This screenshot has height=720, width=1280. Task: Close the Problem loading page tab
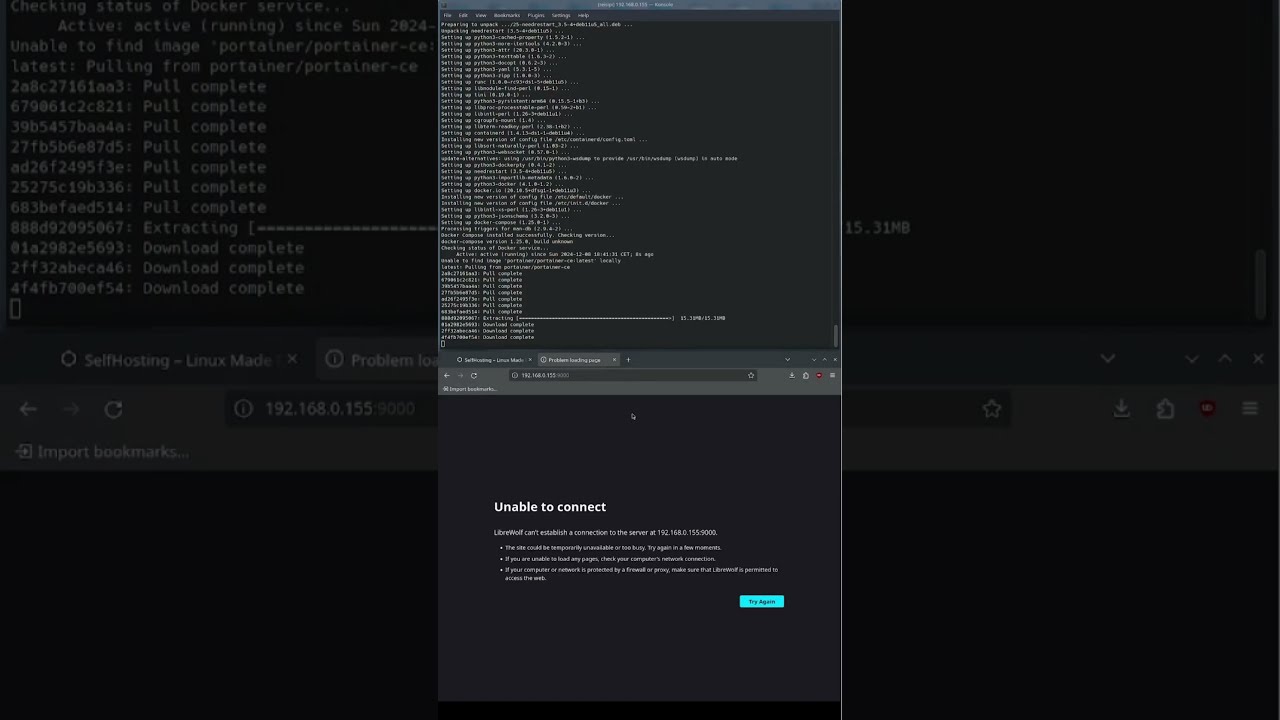[614, 360]
